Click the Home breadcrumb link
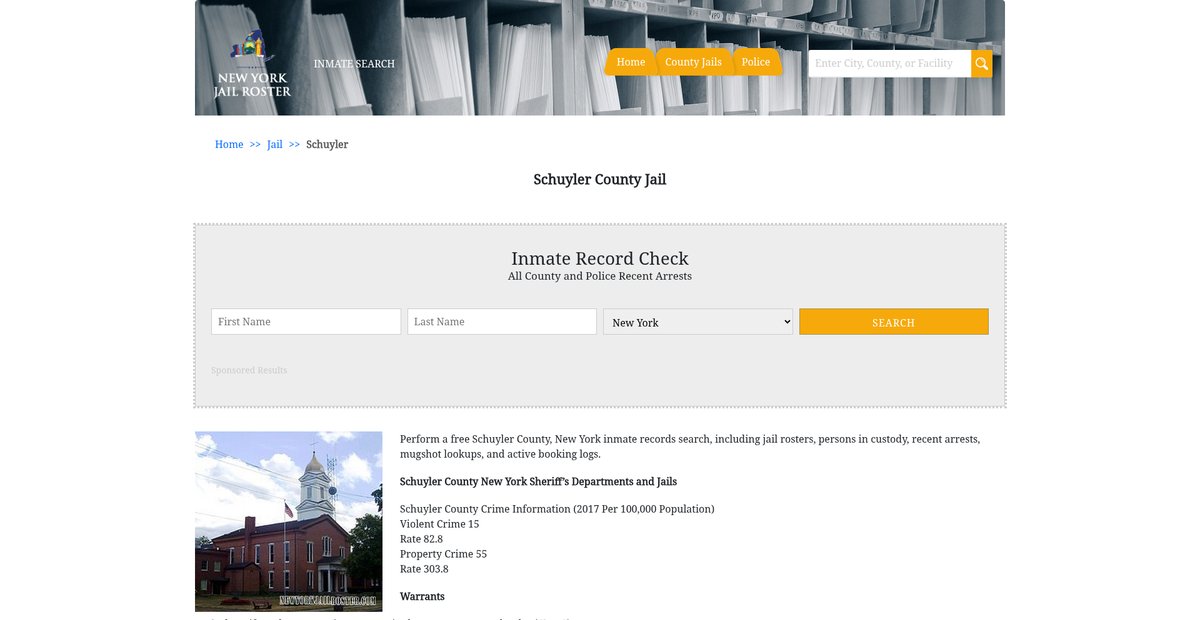The height and width of the screenshot is (620, 1200). click(x=229, y=144)
